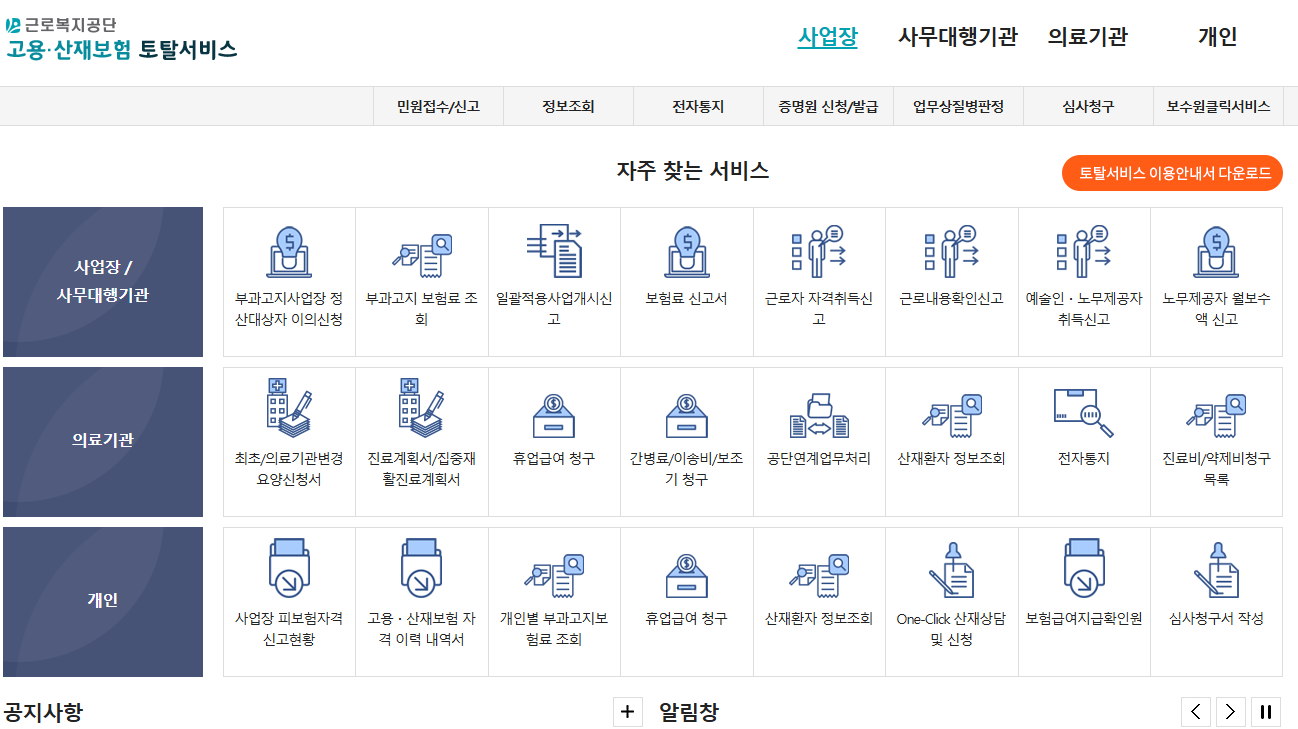Open the 민원접수/신고 menu
The image size is (1298, 729).
438,105
